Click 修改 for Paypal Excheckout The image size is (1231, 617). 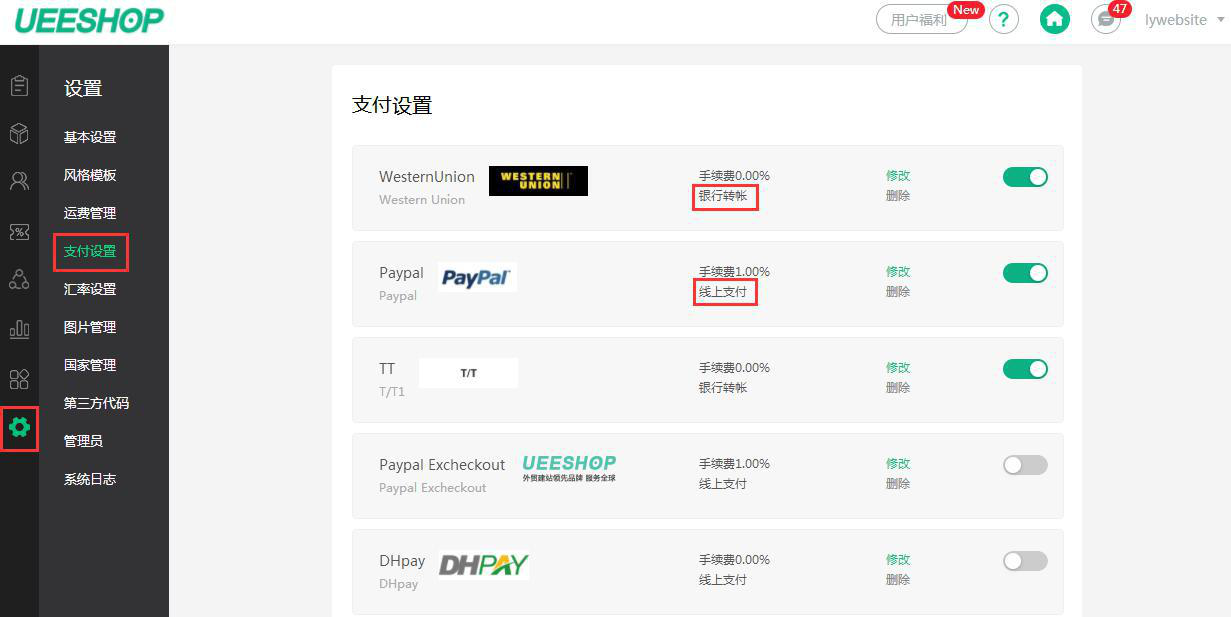898,464
